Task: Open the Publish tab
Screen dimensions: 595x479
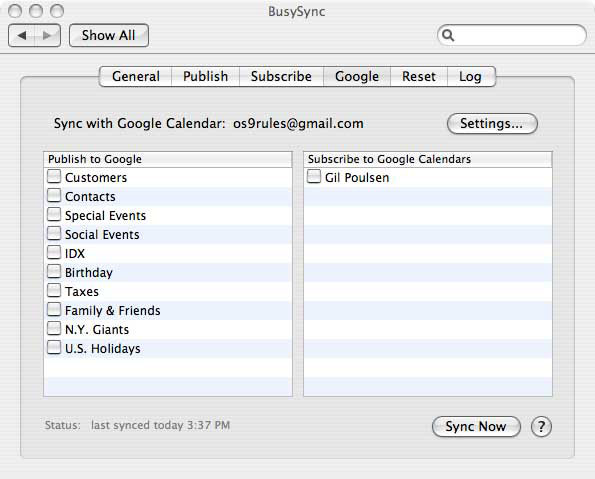Action: click(x=205, y=76)
